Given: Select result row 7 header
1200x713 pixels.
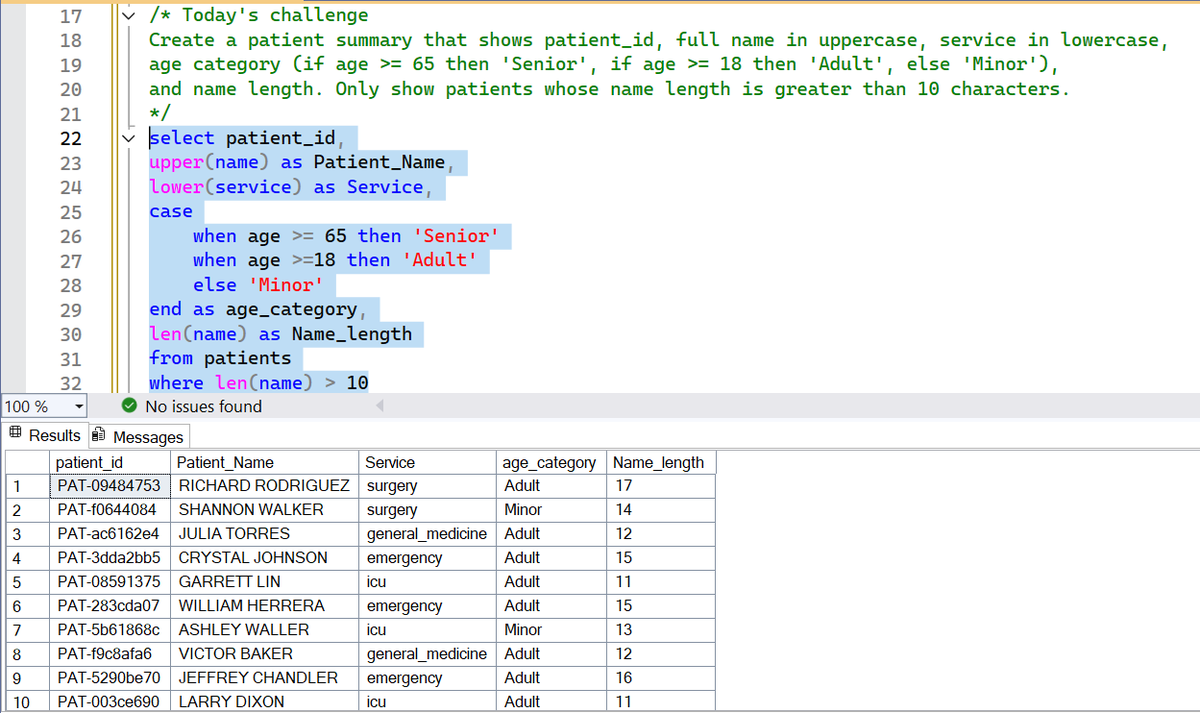Looking at the screenshot, I should coord(28,630).
